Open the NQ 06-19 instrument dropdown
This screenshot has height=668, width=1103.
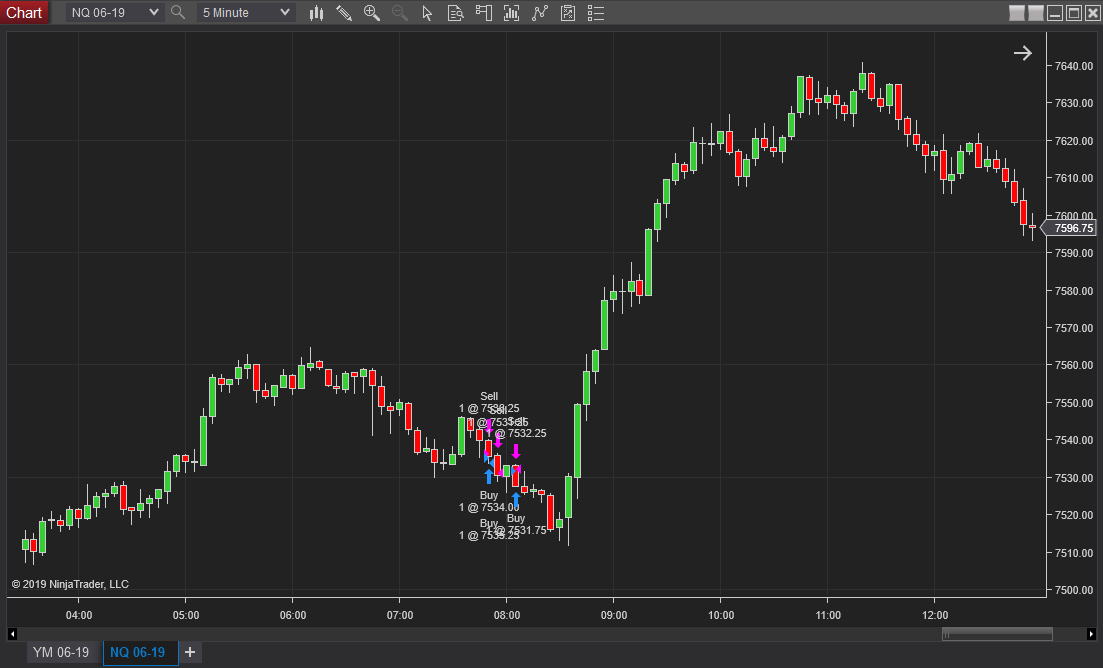click(115, 13)
